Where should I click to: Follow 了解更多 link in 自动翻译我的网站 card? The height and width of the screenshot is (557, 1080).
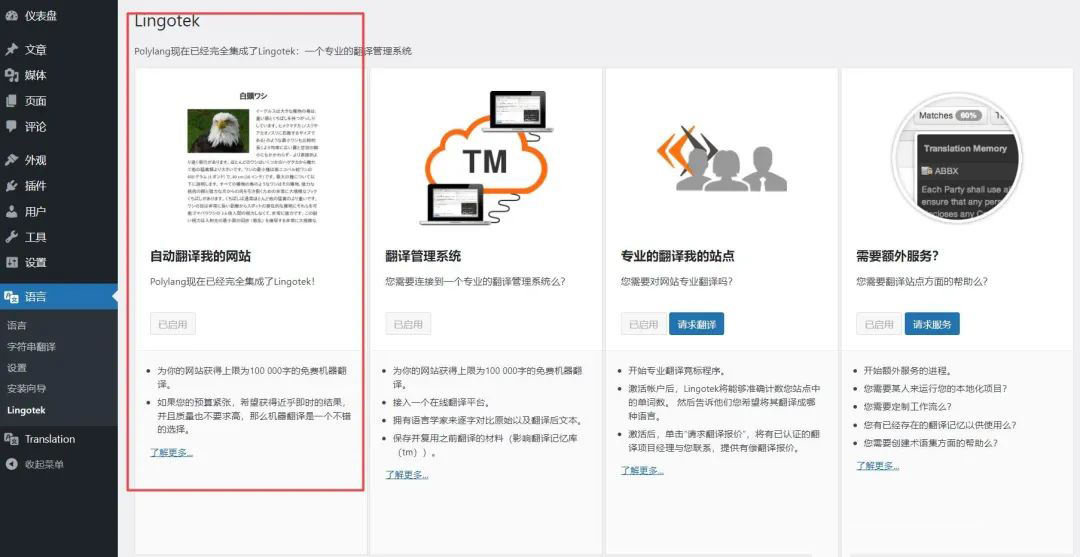[x=172, y=452]
